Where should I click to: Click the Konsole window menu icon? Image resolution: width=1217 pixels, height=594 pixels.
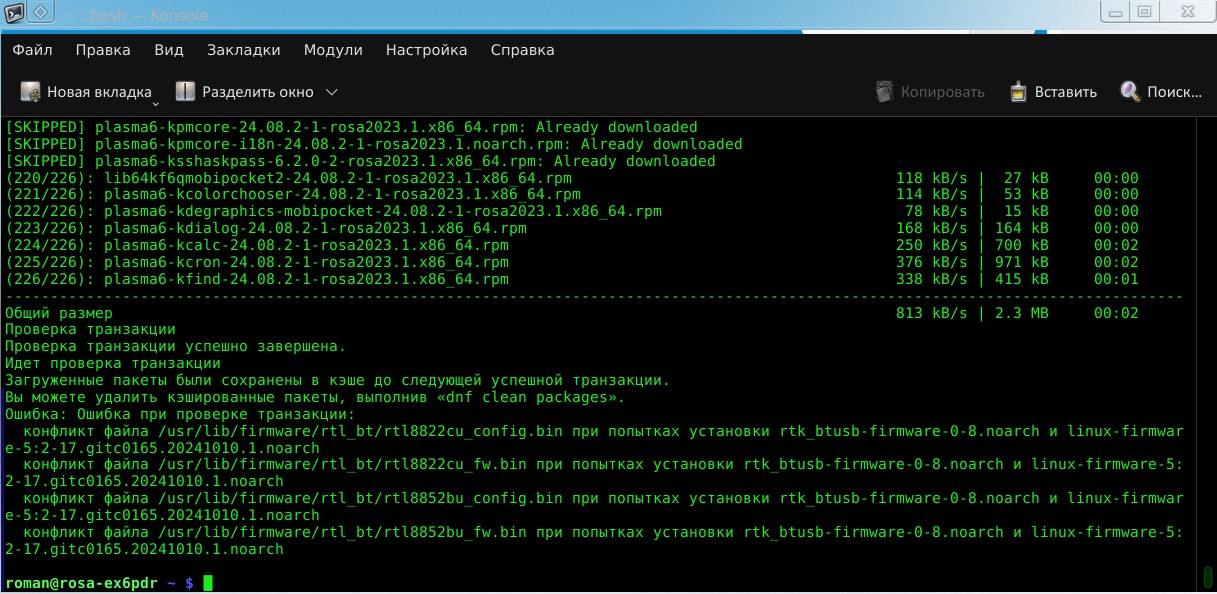(x=13, y=13)
